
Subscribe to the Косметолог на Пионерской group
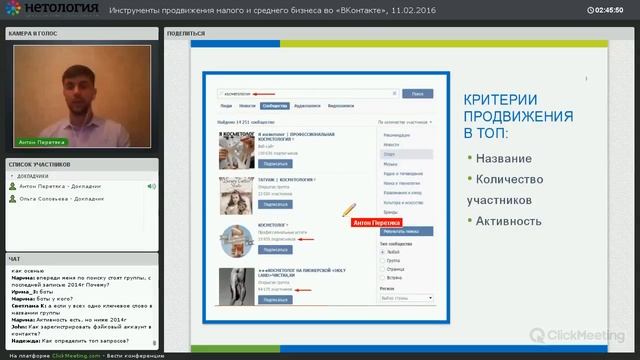click(x=275, y=300)
